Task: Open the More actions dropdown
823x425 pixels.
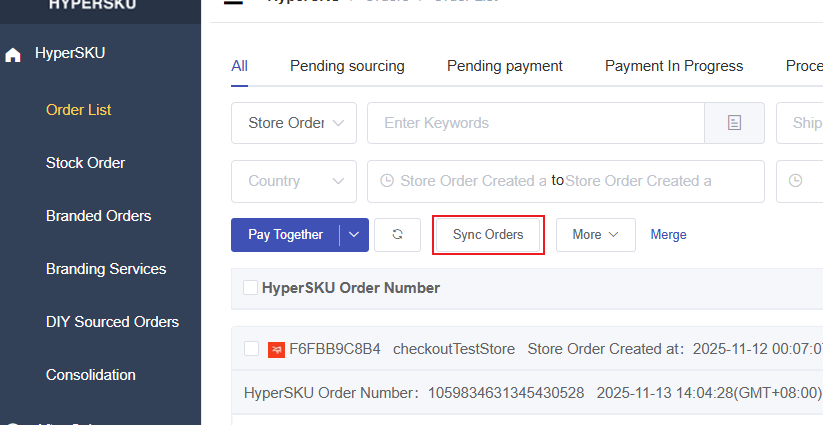Action: (595, 235)
